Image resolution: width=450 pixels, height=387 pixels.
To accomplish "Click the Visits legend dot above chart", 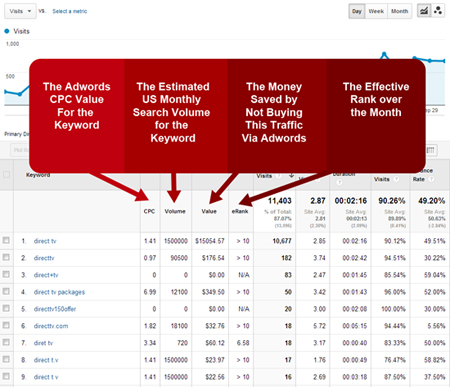I will tap(7, 31).
